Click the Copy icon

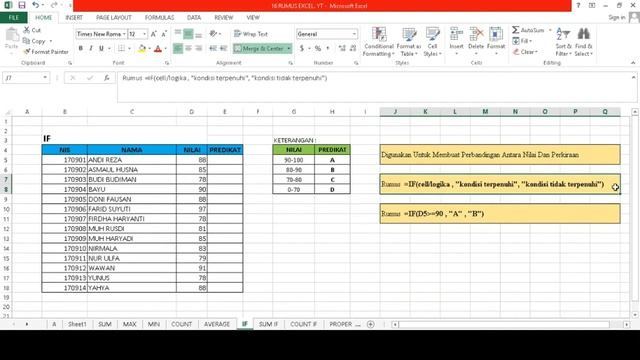27,41
